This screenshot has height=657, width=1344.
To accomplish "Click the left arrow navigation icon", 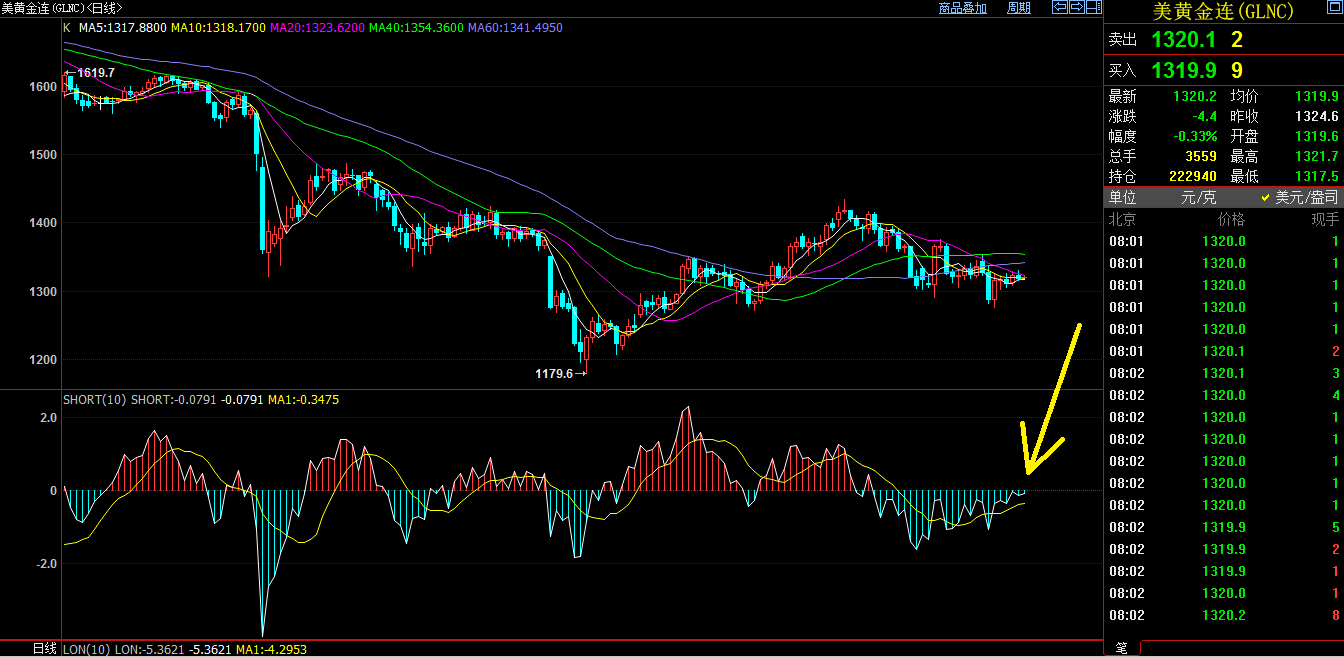I will (x=1060, y=7).
